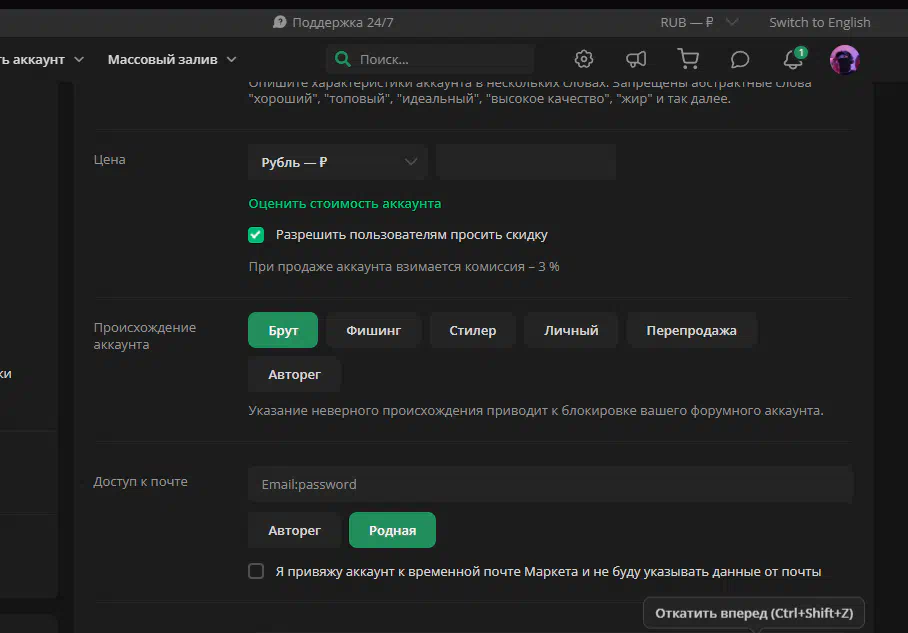Select Авторег mail access type
The height and width of the screenshot is (633, 908).
294,530
